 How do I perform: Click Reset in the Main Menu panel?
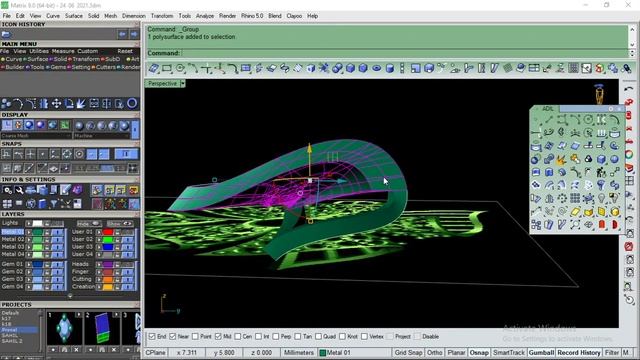pos(125,51)
